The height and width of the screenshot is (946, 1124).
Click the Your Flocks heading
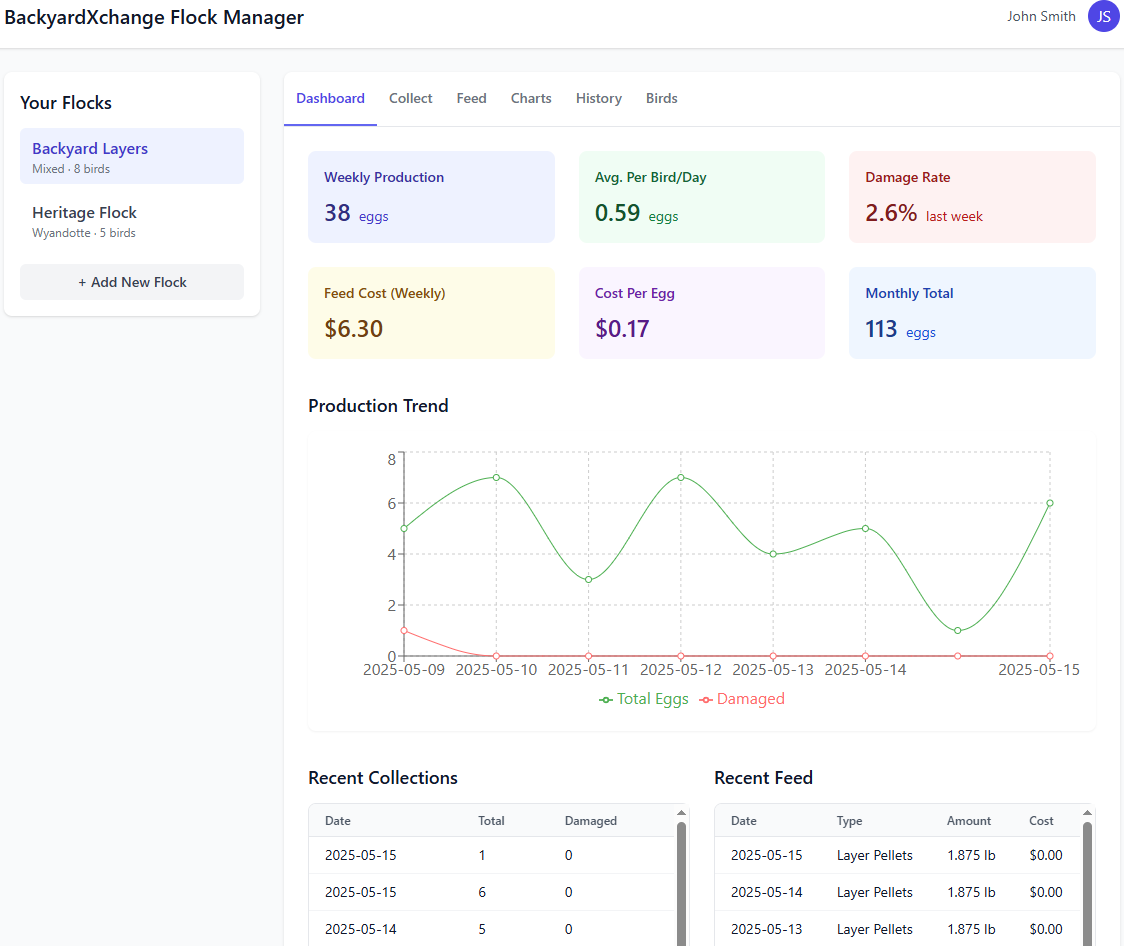[66, 103]
